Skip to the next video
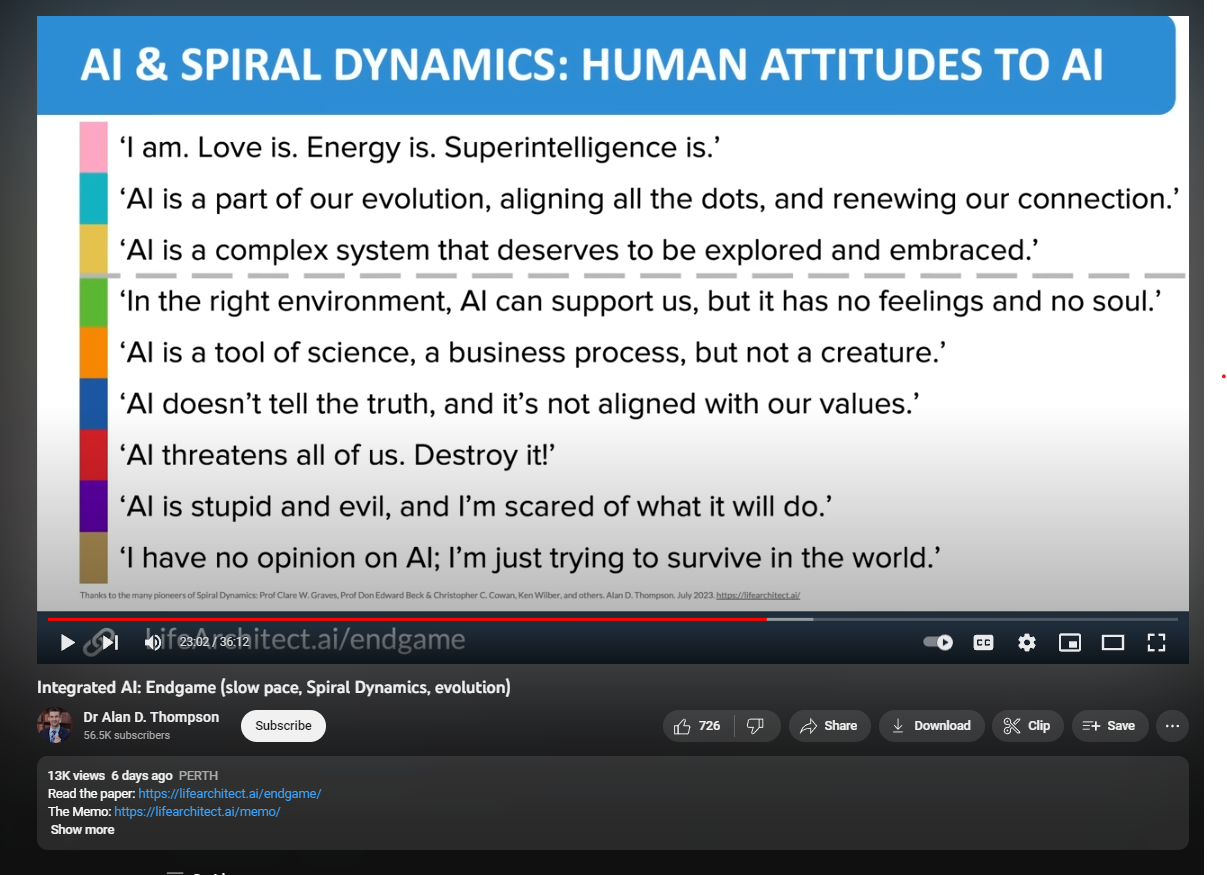 tap(111, 642)
